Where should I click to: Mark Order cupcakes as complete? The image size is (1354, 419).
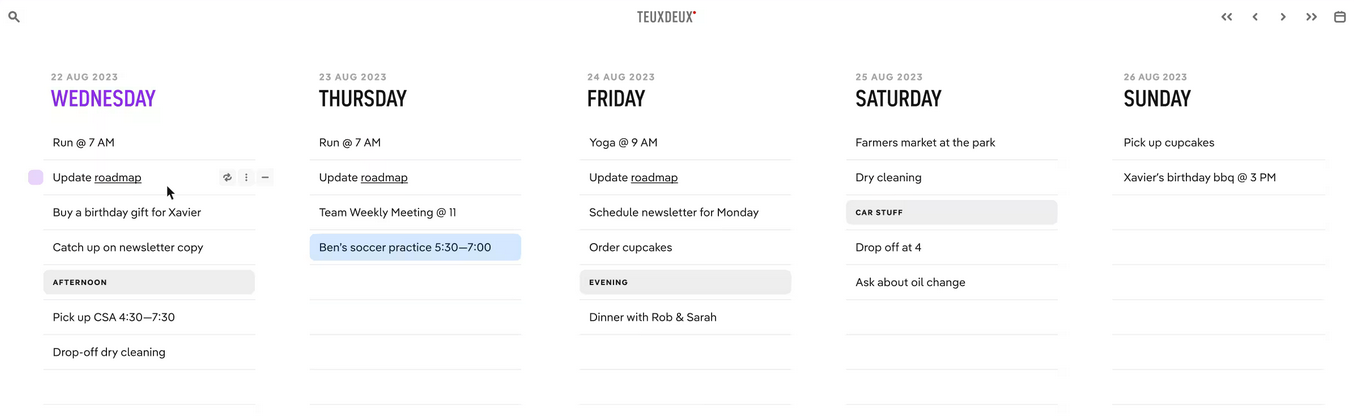click(x=630, y=247)
